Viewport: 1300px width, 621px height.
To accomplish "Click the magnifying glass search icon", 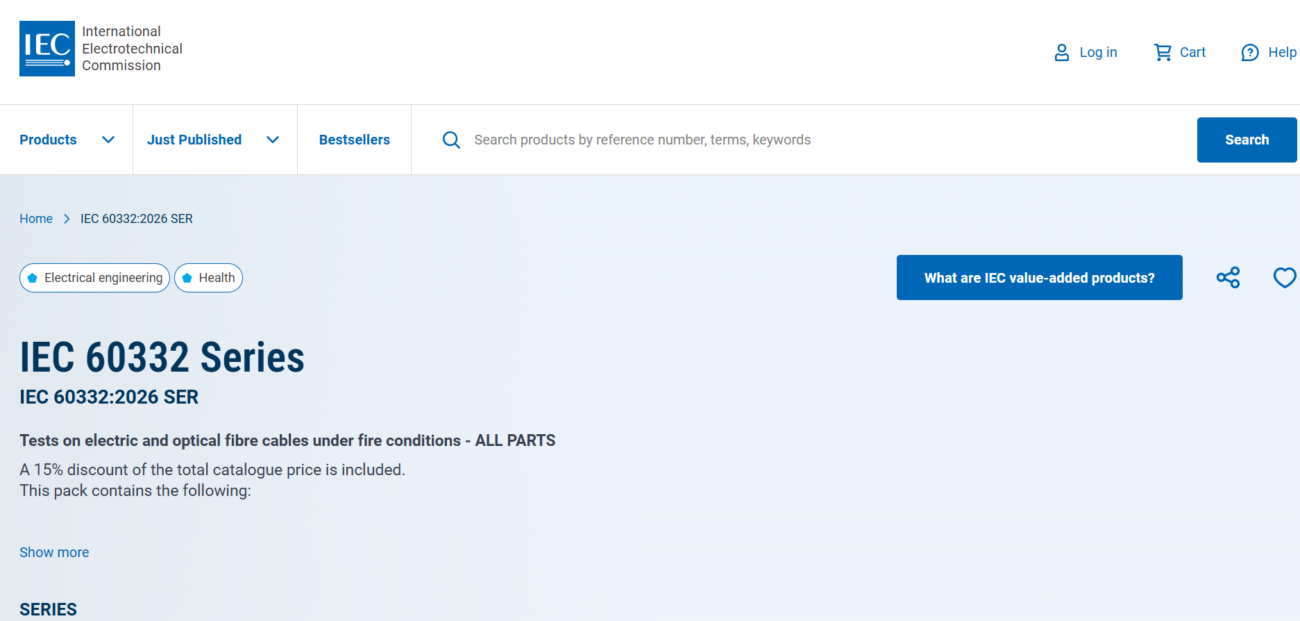I will point(451,140).
